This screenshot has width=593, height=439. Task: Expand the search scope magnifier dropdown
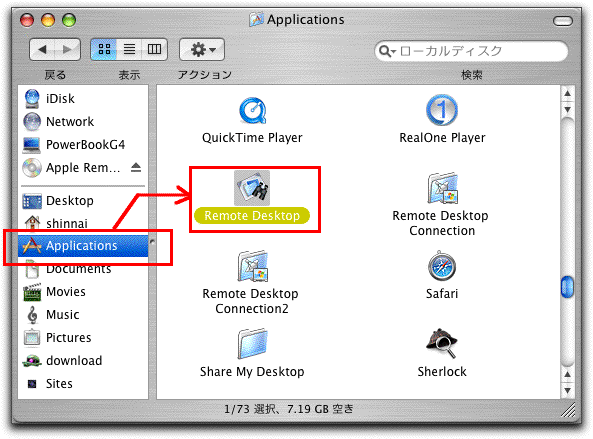click(387, 51)
